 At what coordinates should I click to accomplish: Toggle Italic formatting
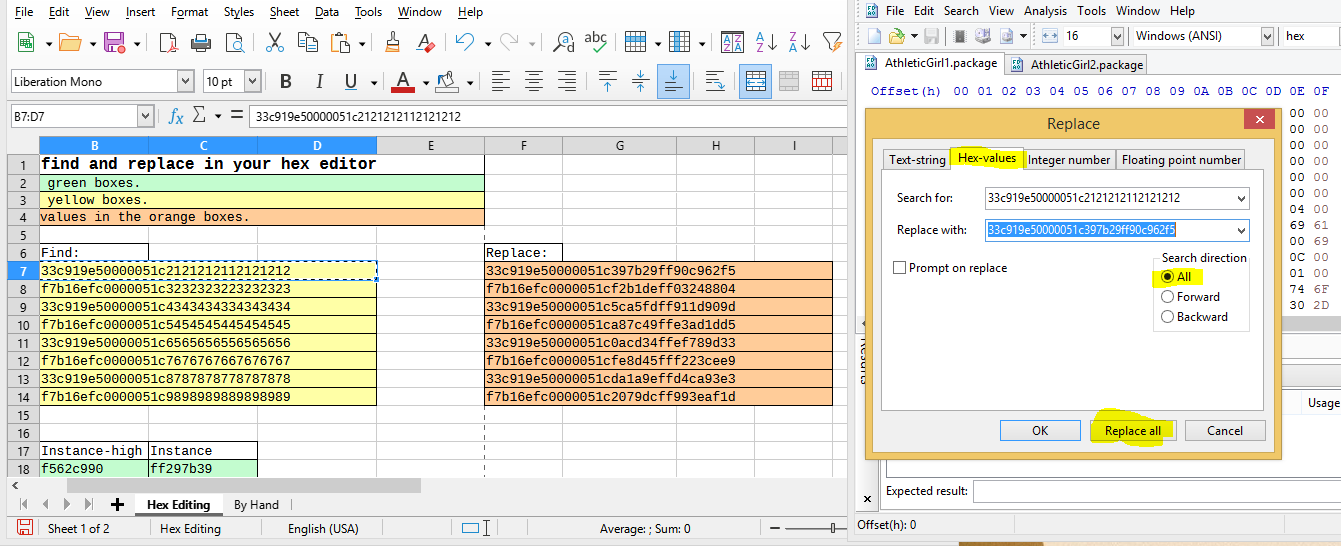318,82
